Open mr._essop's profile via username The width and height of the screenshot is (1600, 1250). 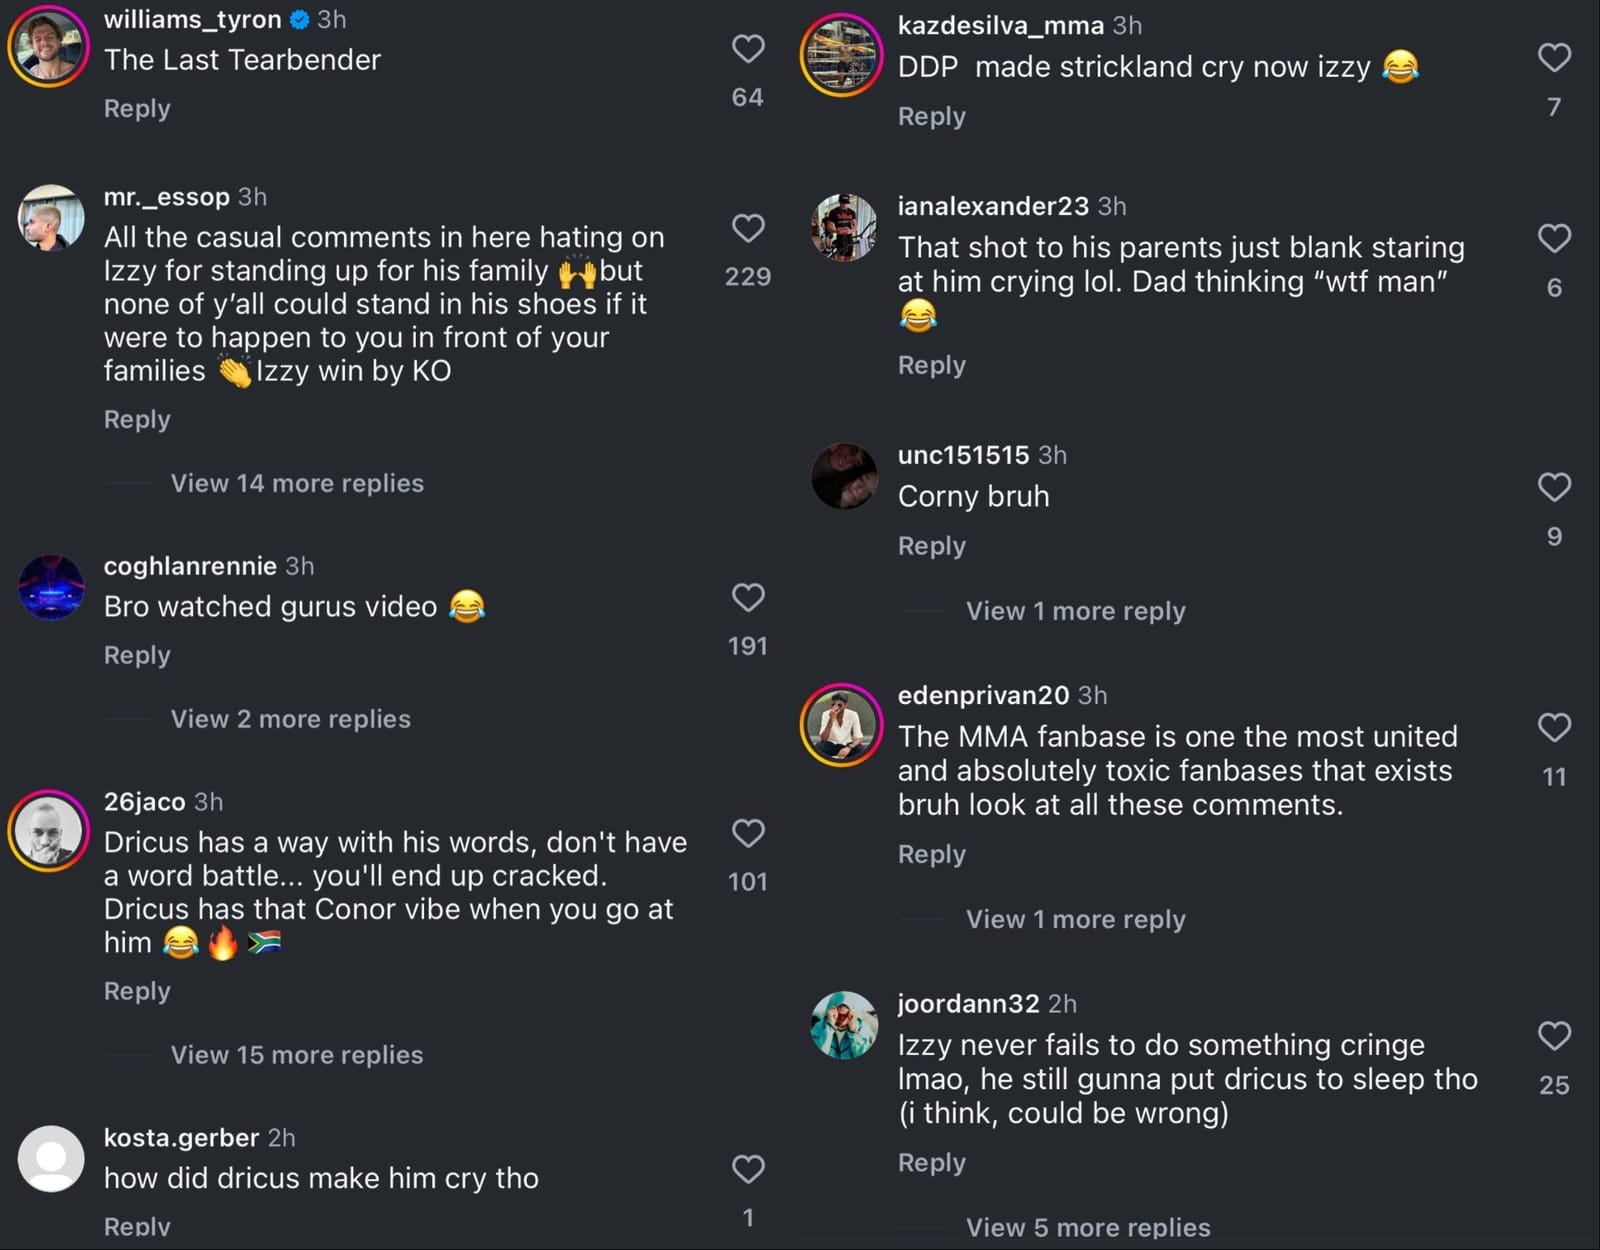(x=166, y=197)
